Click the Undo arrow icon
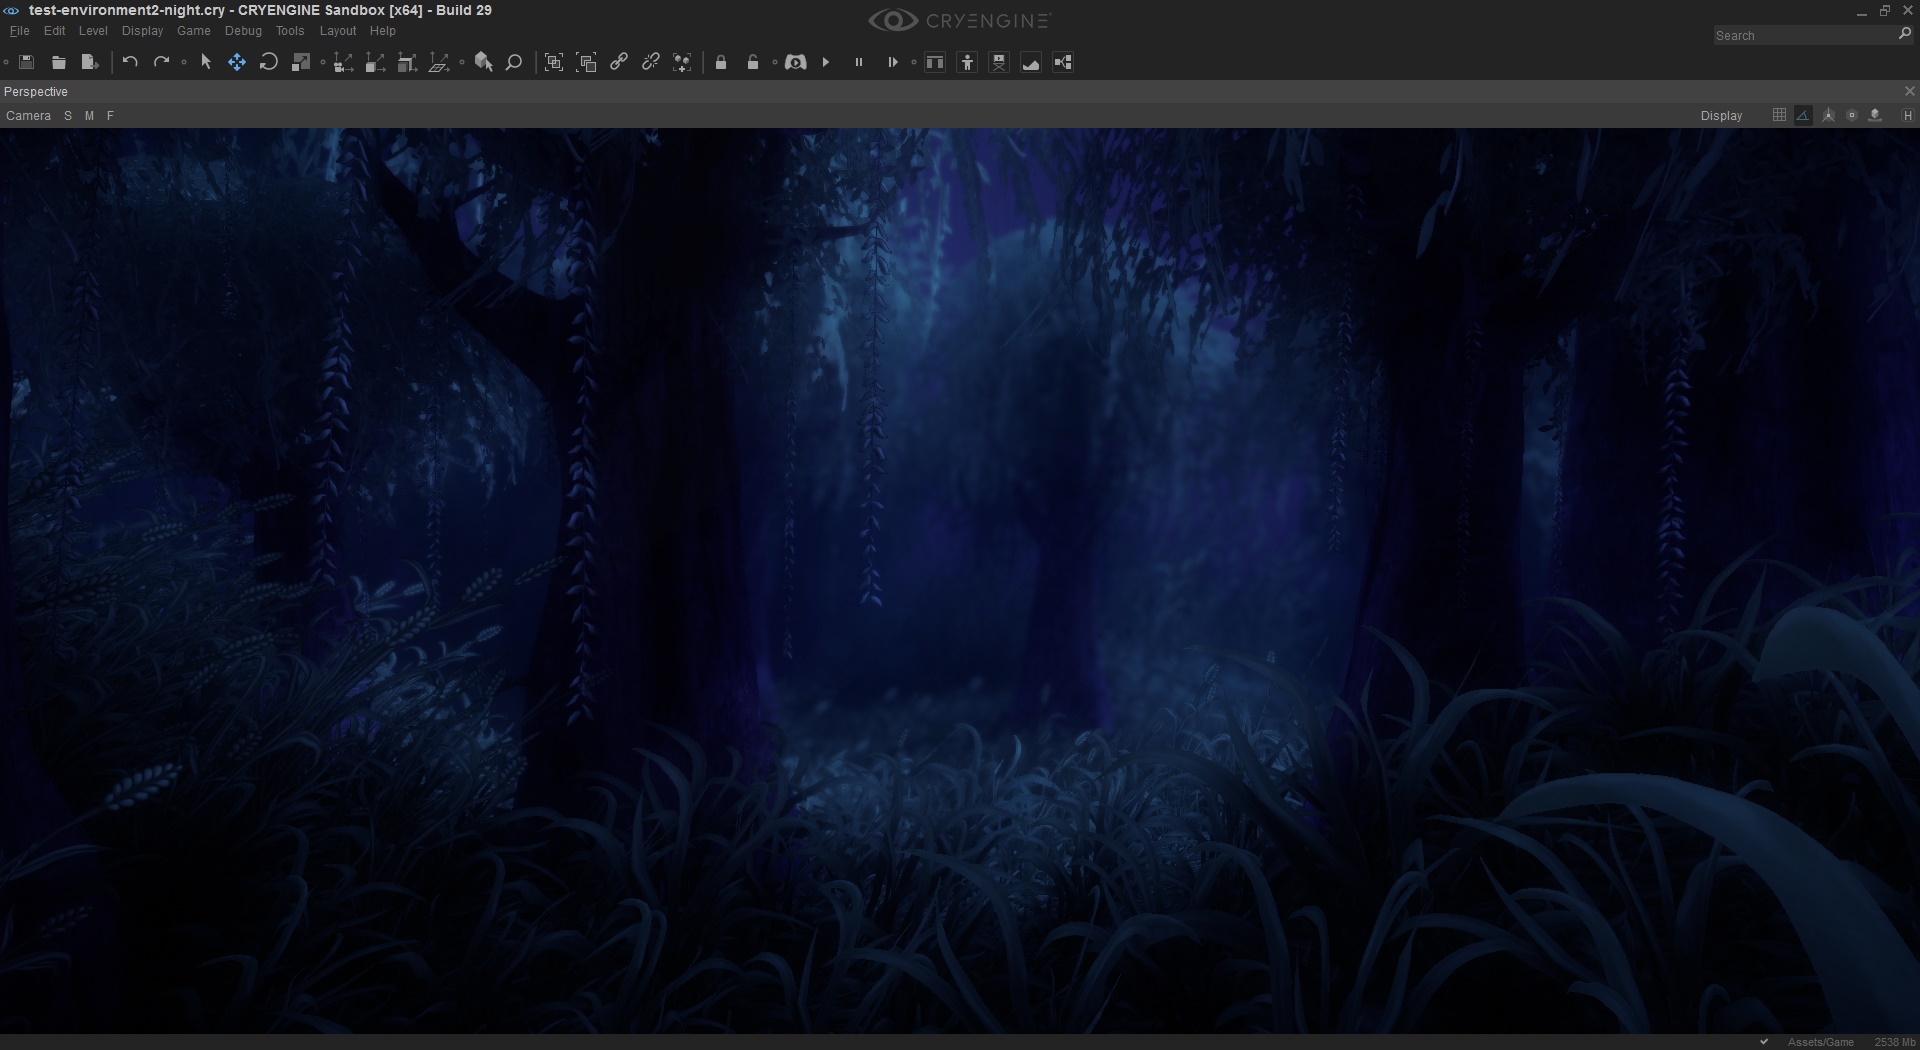Screen dimensions: 1920x1050 tap(130, 62)
